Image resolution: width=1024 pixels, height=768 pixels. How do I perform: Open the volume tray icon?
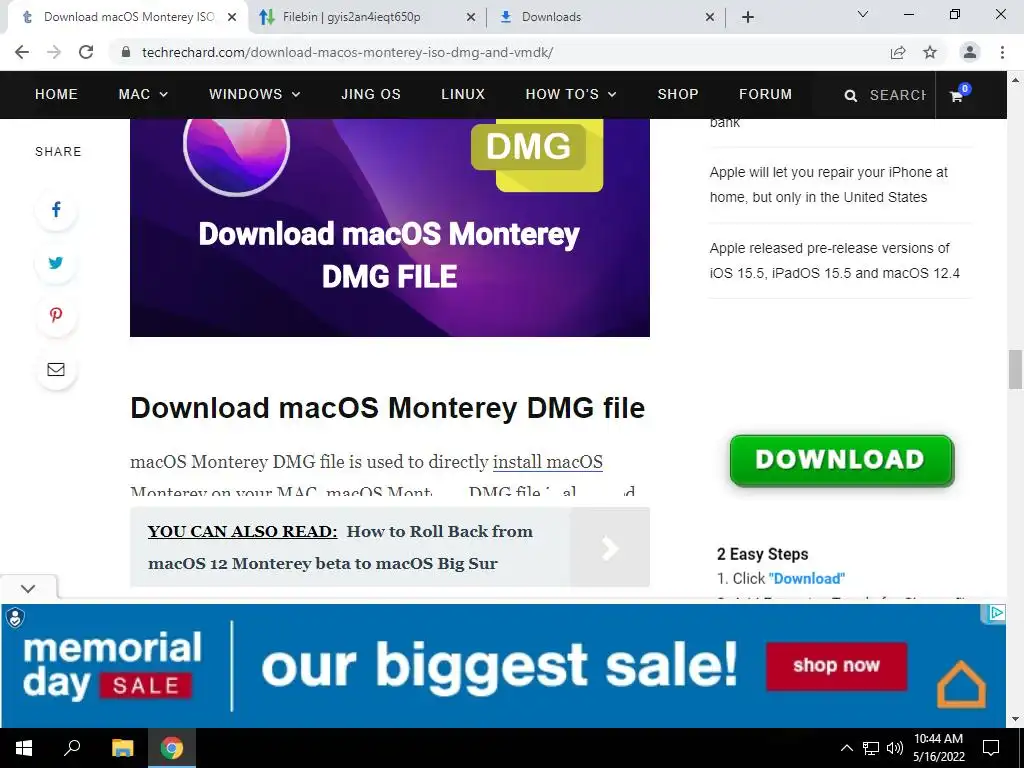[x=895, y=748]
